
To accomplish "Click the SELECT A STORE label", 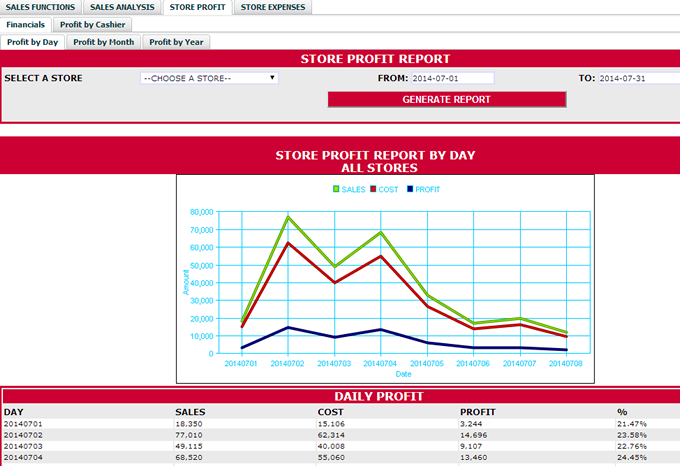I will point(43,78).
